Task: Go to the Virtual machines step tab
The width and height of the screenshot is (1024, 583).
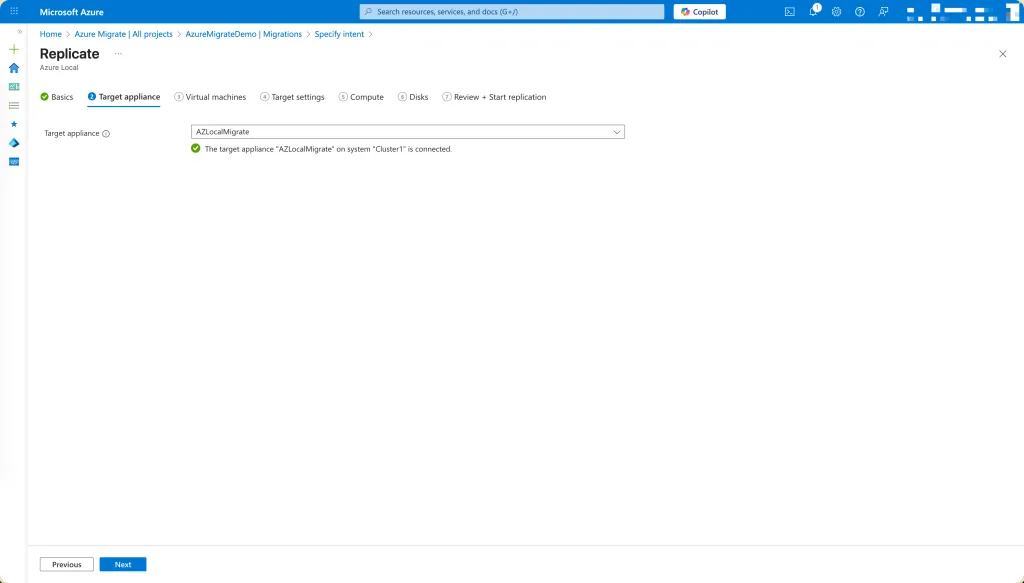Action: (210, 97)
